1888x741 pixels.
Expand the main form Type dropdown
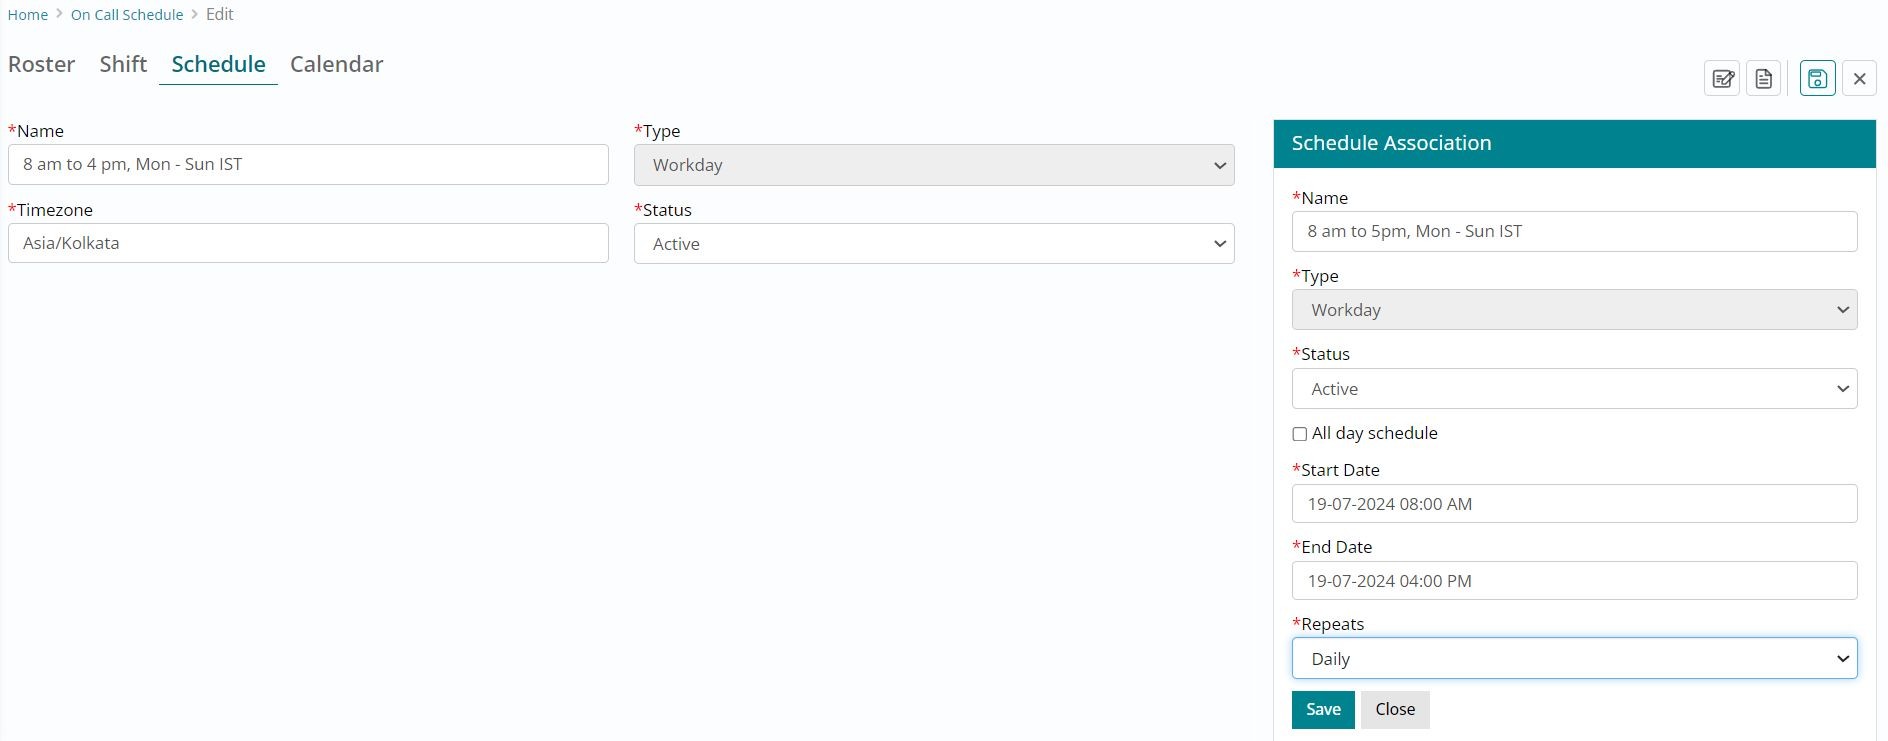click(x=934, y=165)
